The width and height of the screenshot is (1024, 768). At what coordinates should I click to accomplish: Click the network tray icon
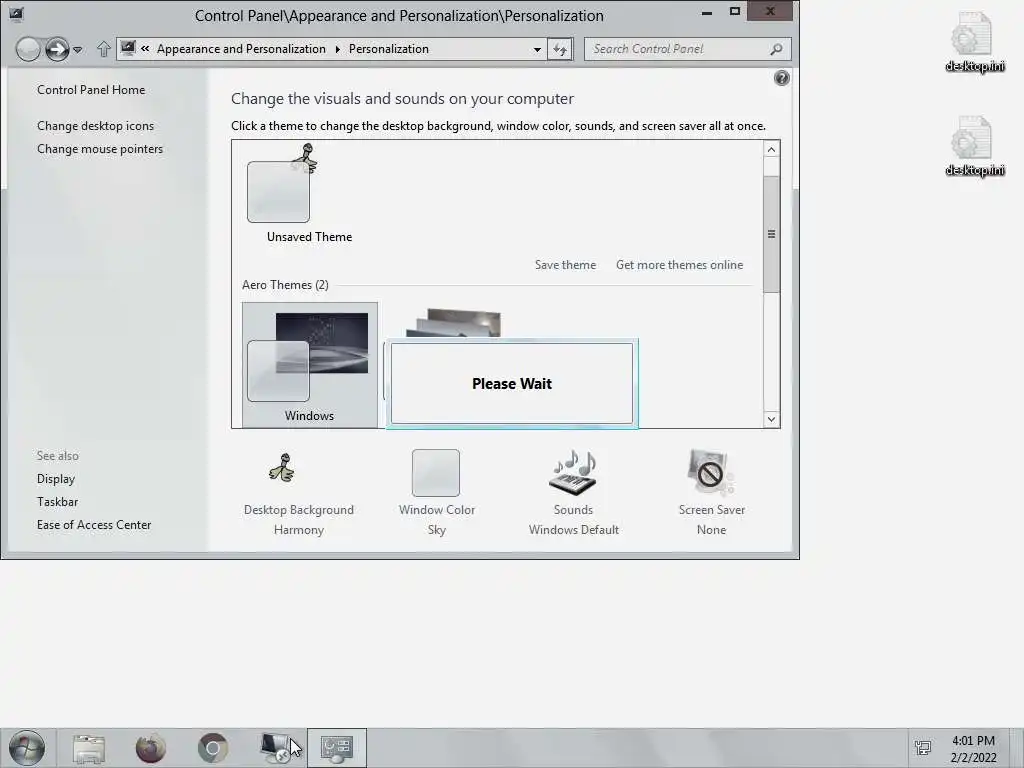pyautogui.click(x=923, y=748)
